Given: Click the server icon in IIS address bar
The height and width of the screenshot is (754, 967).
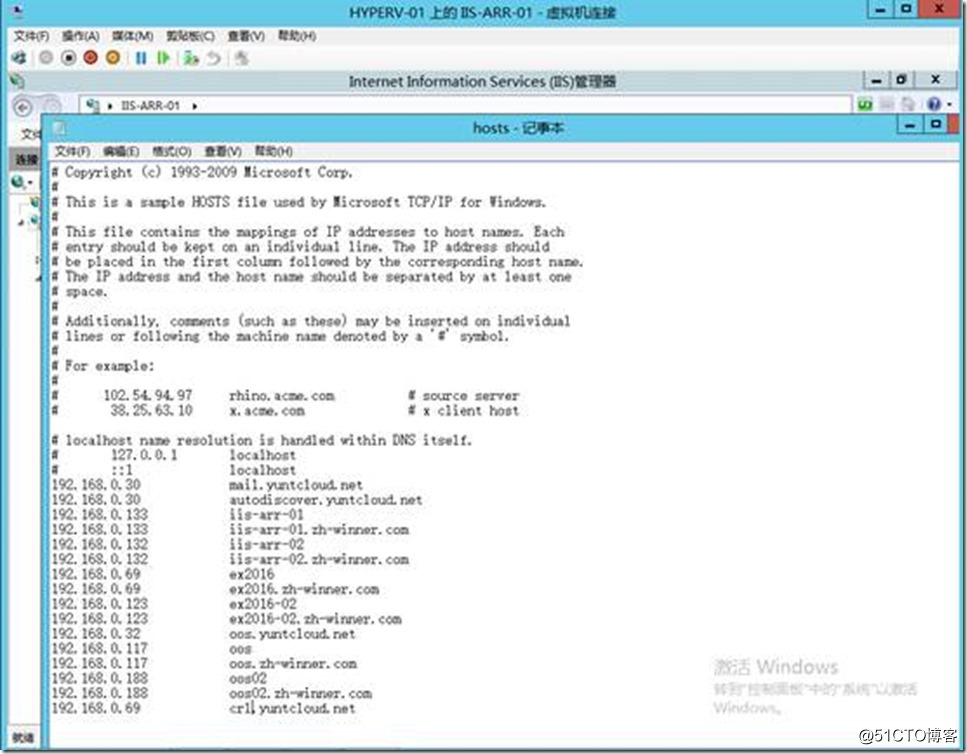Looking at the screenshot, I should [x=93, y=105].
